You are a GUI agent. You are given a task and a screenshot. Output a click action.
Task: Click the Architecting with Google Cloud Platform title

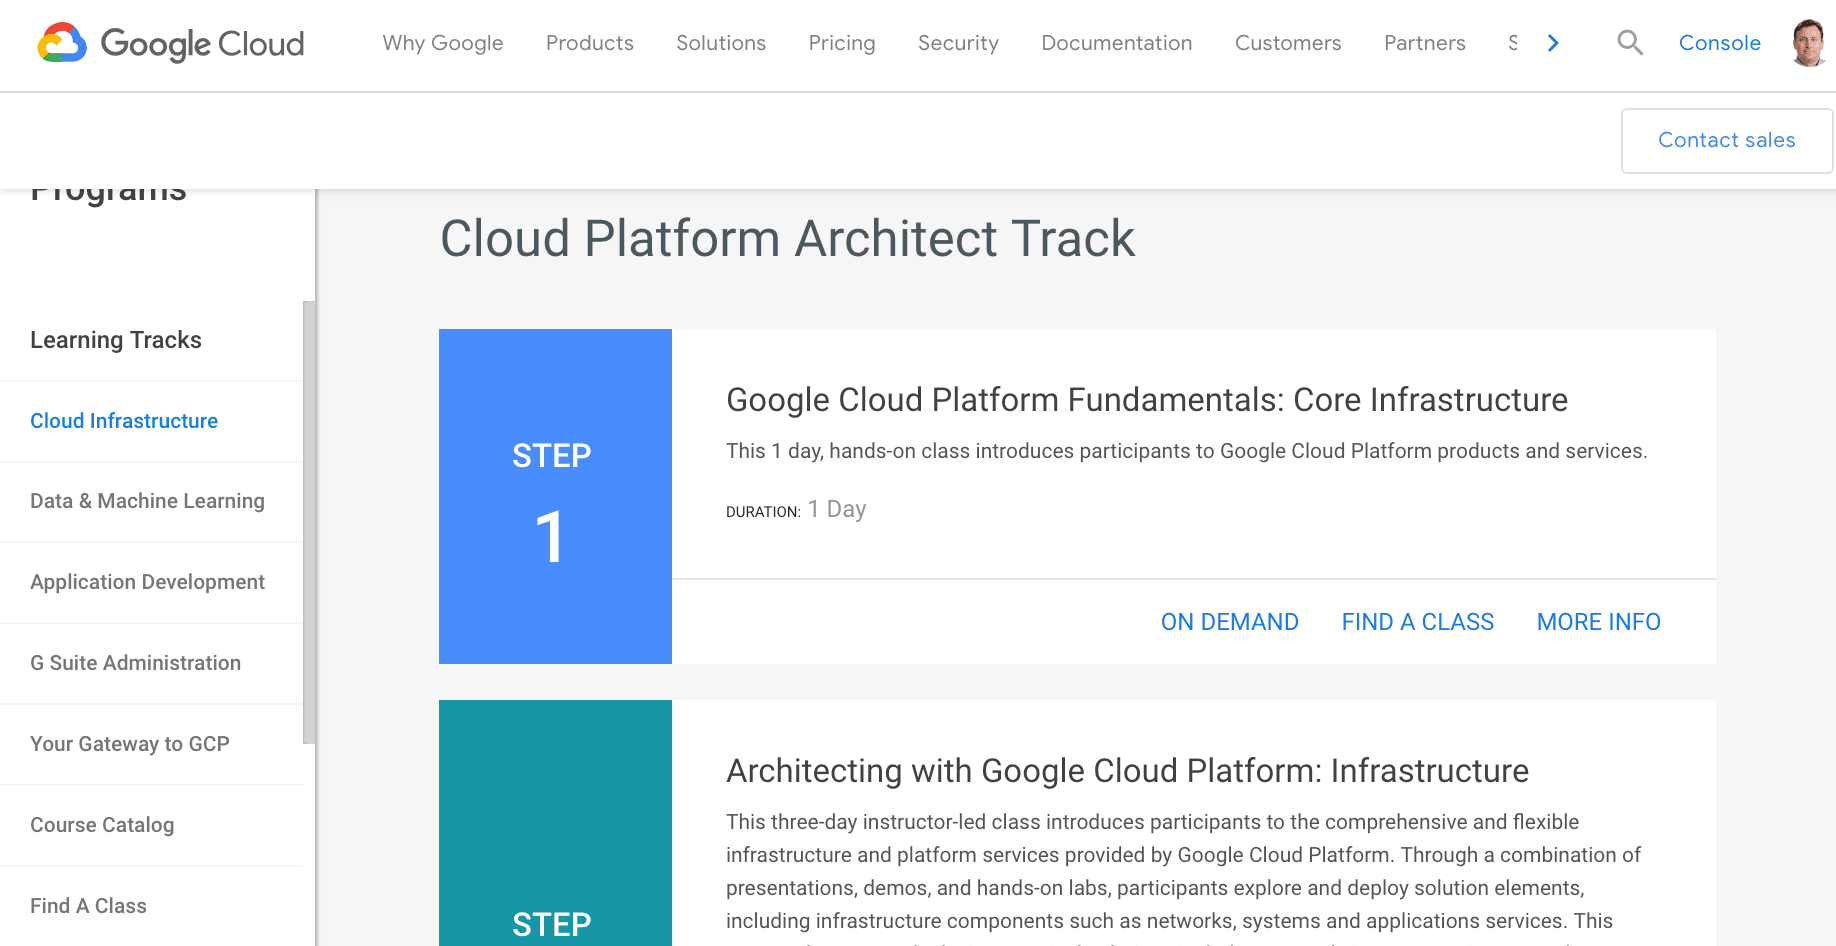coord(1127,771)
